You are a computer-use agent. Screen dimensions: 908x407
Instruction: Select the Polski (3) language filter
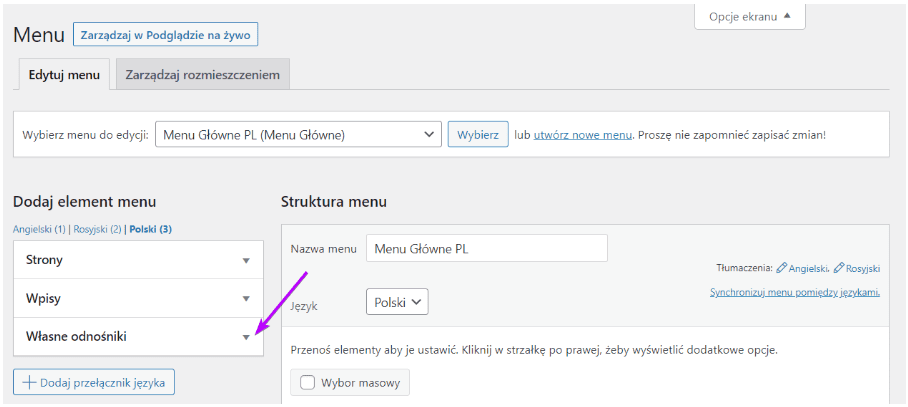point(151,229)
